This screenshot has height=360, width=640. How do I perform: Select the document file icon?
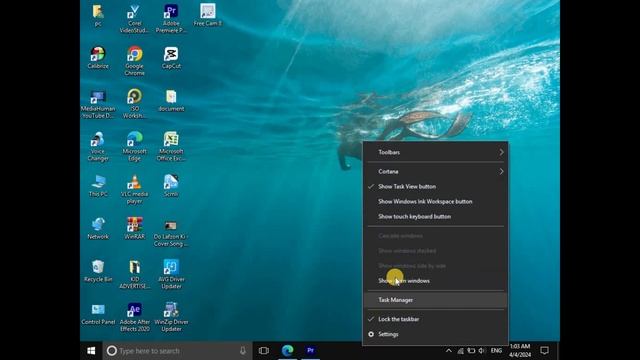[171, 101]
